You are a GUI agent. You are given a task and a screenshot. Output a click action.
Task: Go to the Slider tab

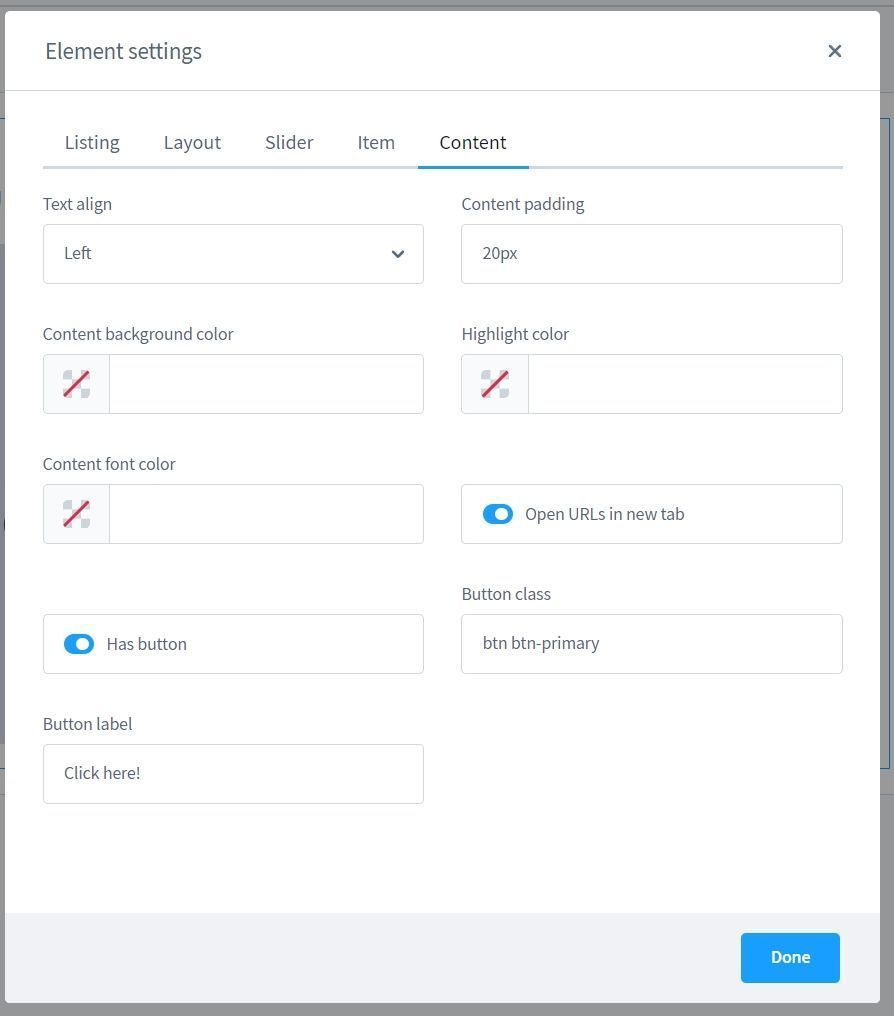click(x=289, y=142)
